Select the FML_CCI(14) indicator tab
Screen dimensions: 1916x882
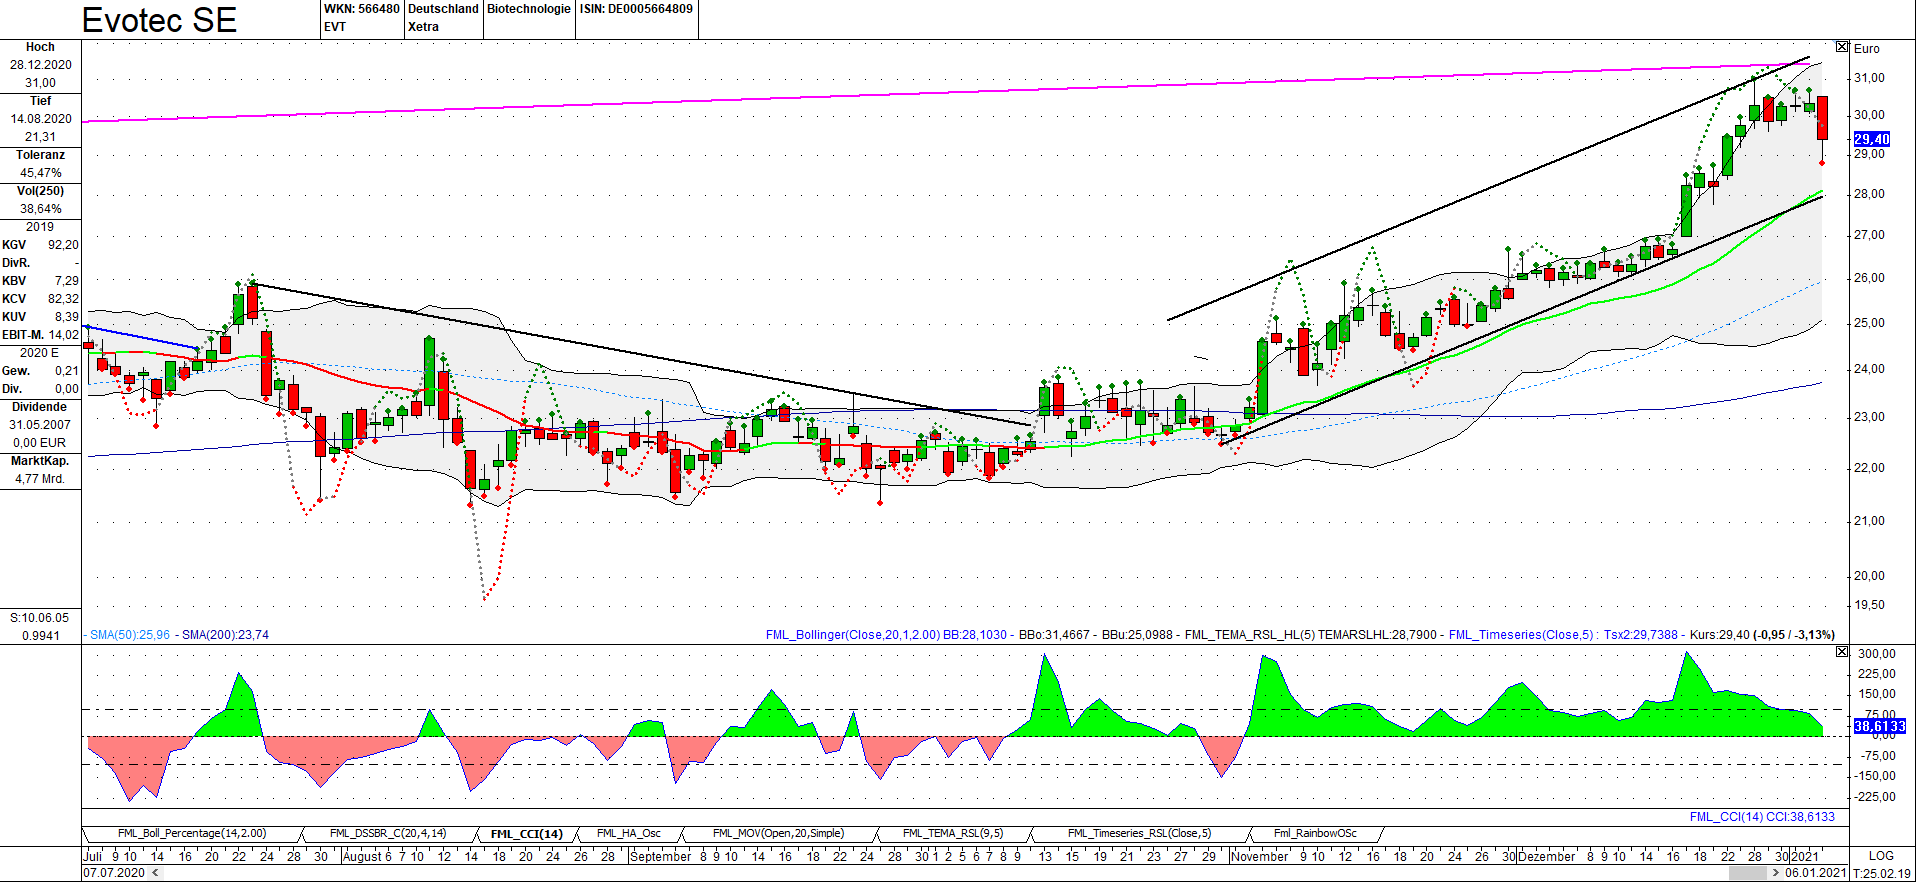tap(526, 834)
